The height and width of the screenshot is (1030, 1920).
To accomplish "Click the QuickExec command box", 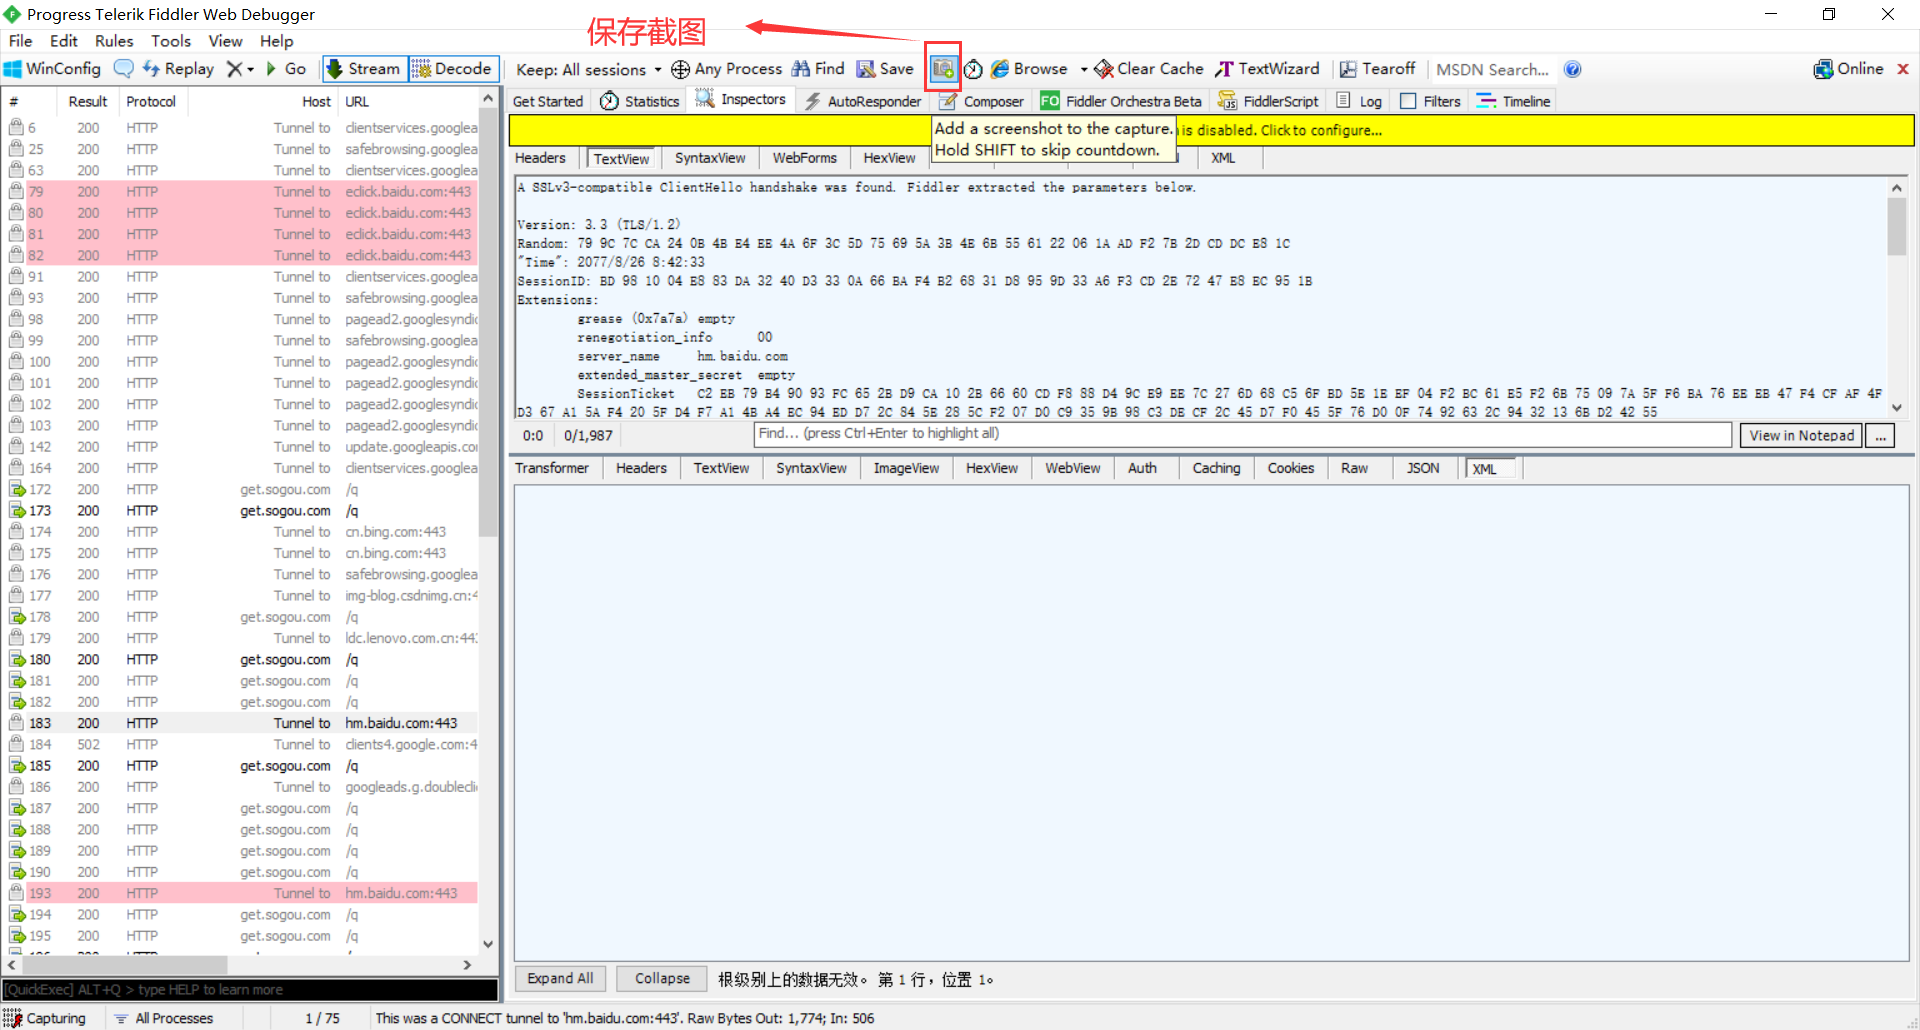I will click(250, 989).
